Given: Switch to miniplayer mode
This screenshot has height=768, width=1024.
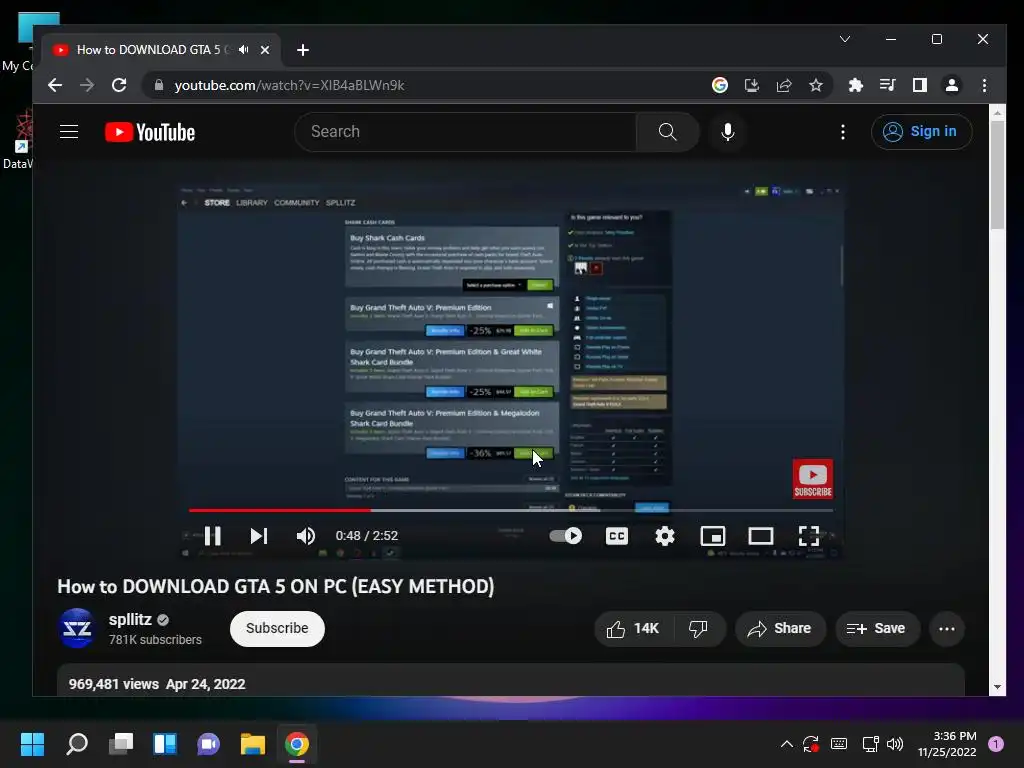Looking at the screenshot, I should [x=712, y=536].
